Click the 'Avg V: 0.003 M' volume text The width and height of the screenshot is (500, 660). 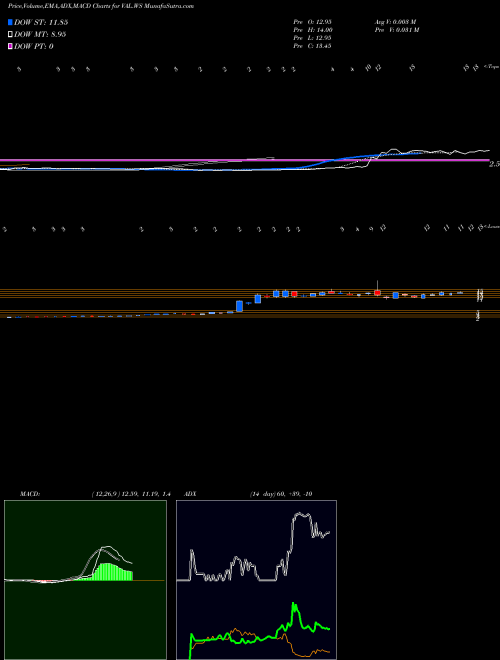395,21
